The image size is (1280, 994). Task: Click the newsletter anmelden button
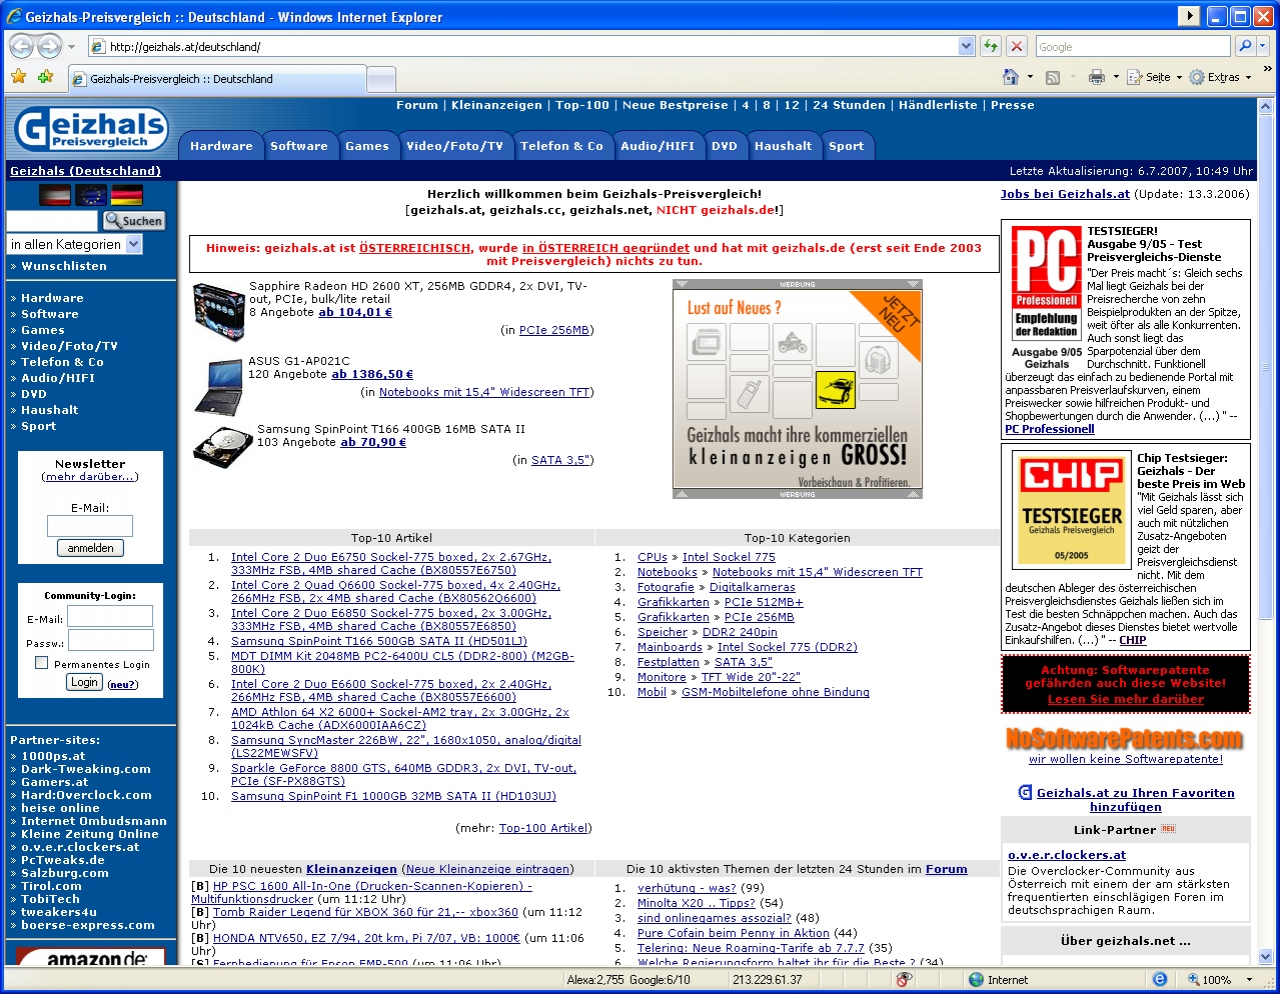90,548
